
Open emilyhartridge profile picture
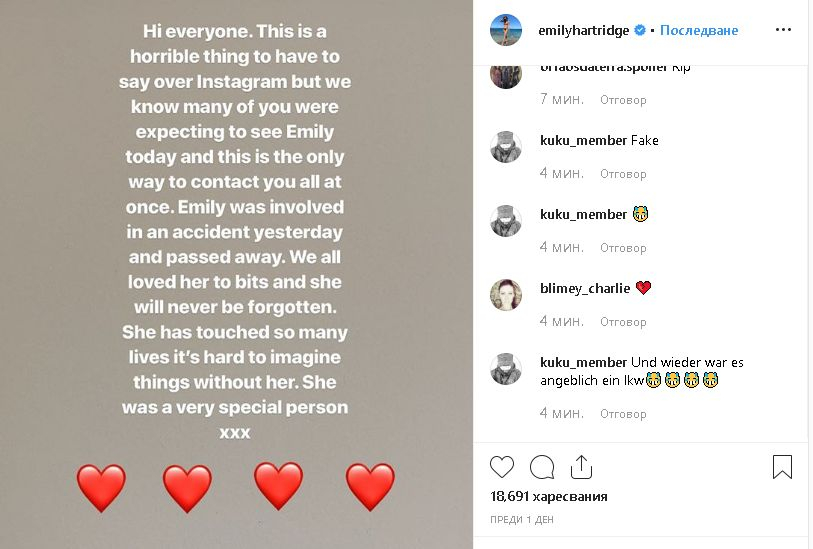coord(506,30)
